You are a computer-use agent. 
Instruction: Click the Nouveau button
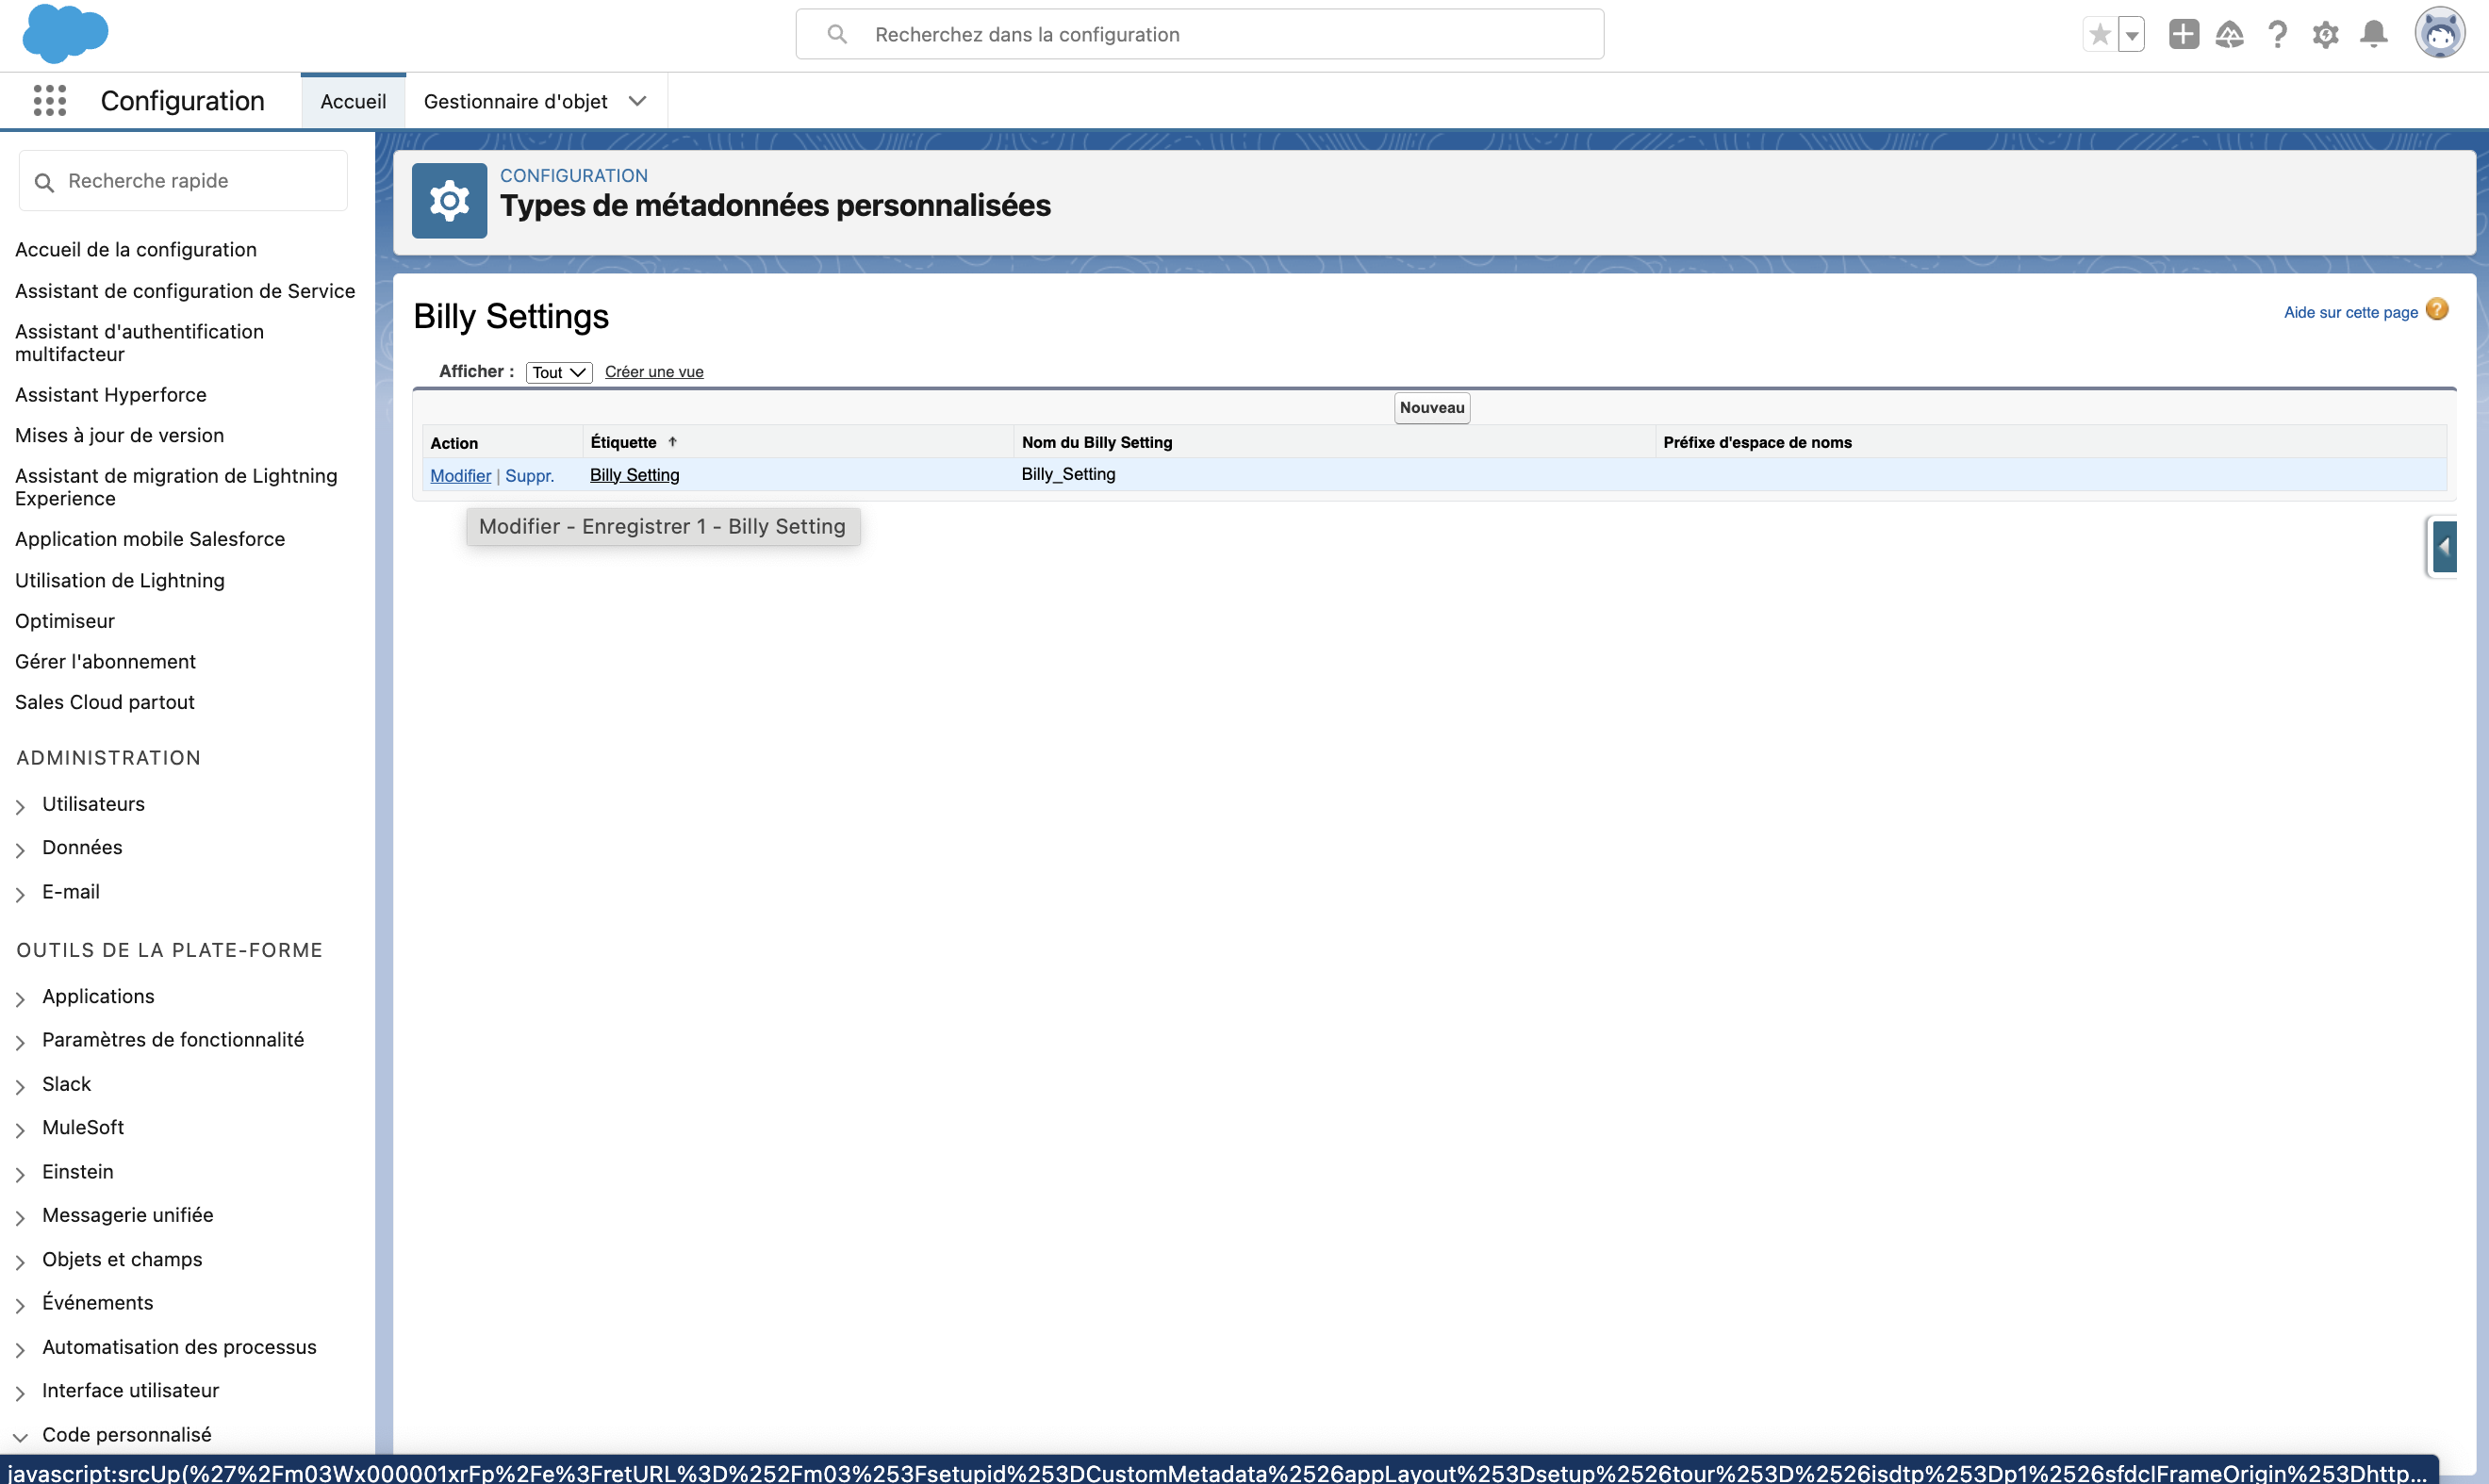[x=1432, y=407]
